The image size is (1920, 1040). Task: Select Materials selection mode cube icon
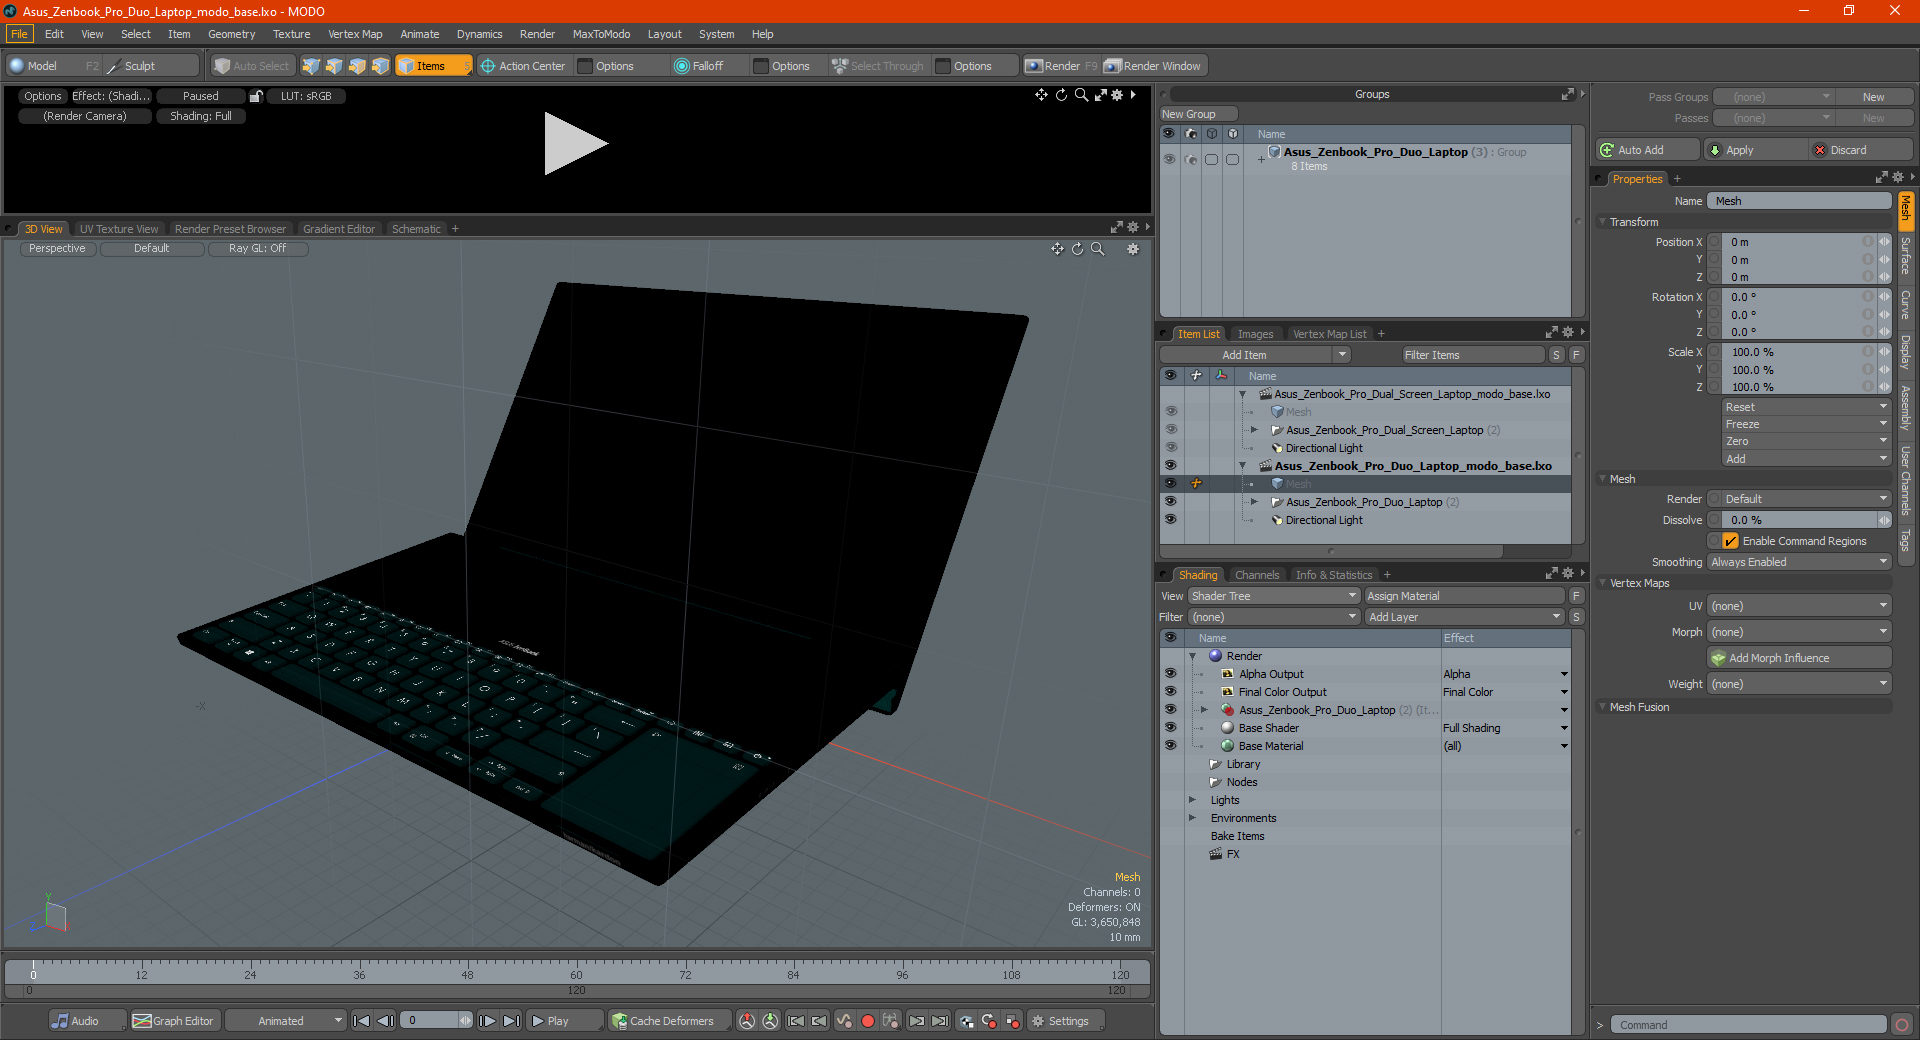[380, 66]
